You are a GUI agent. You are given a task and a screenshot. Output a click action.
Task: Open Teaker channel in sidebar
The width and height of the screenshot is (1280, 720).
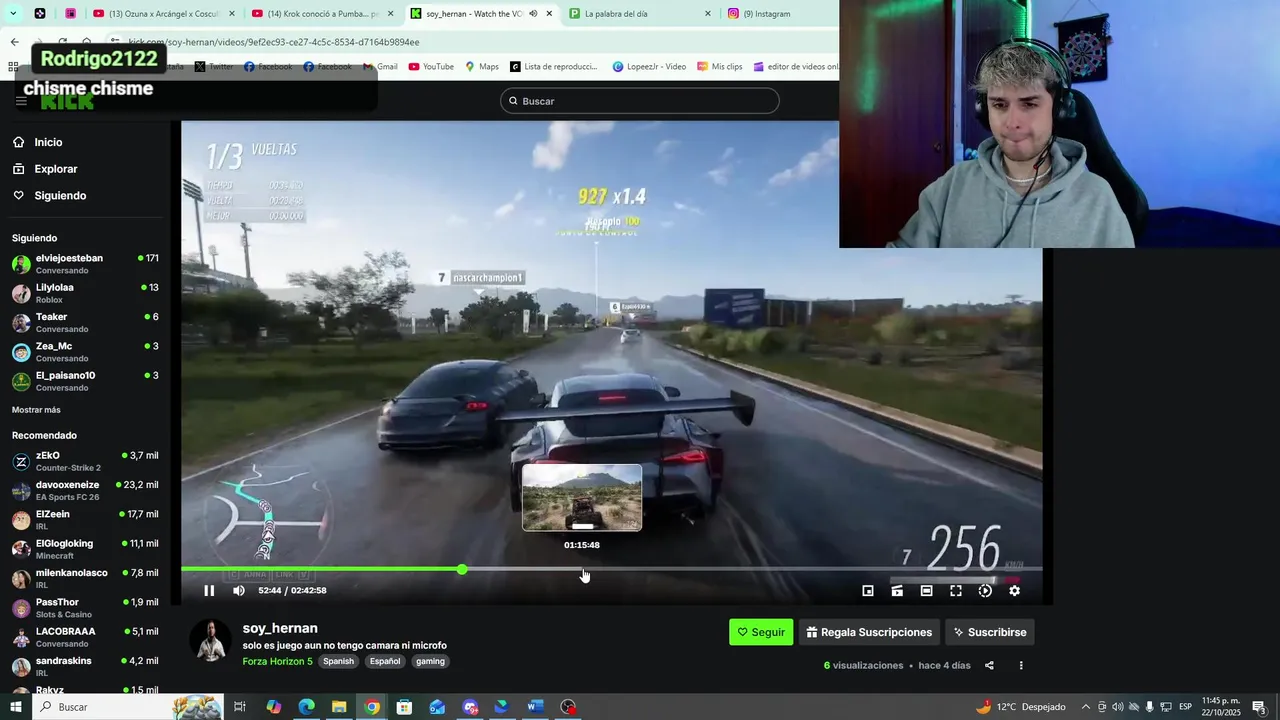85,323
